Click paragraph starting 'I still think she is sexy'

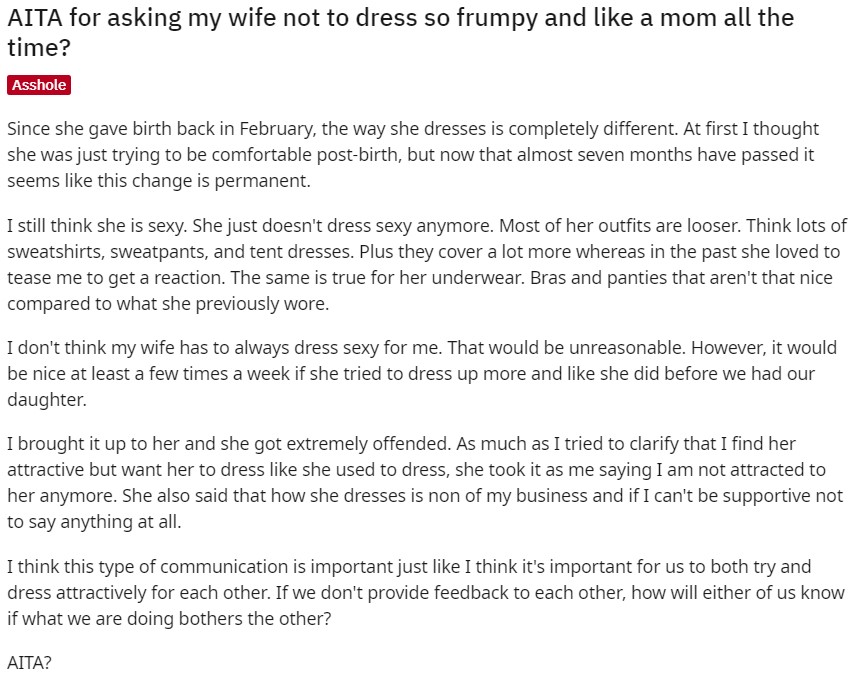[x=427, y=265]
